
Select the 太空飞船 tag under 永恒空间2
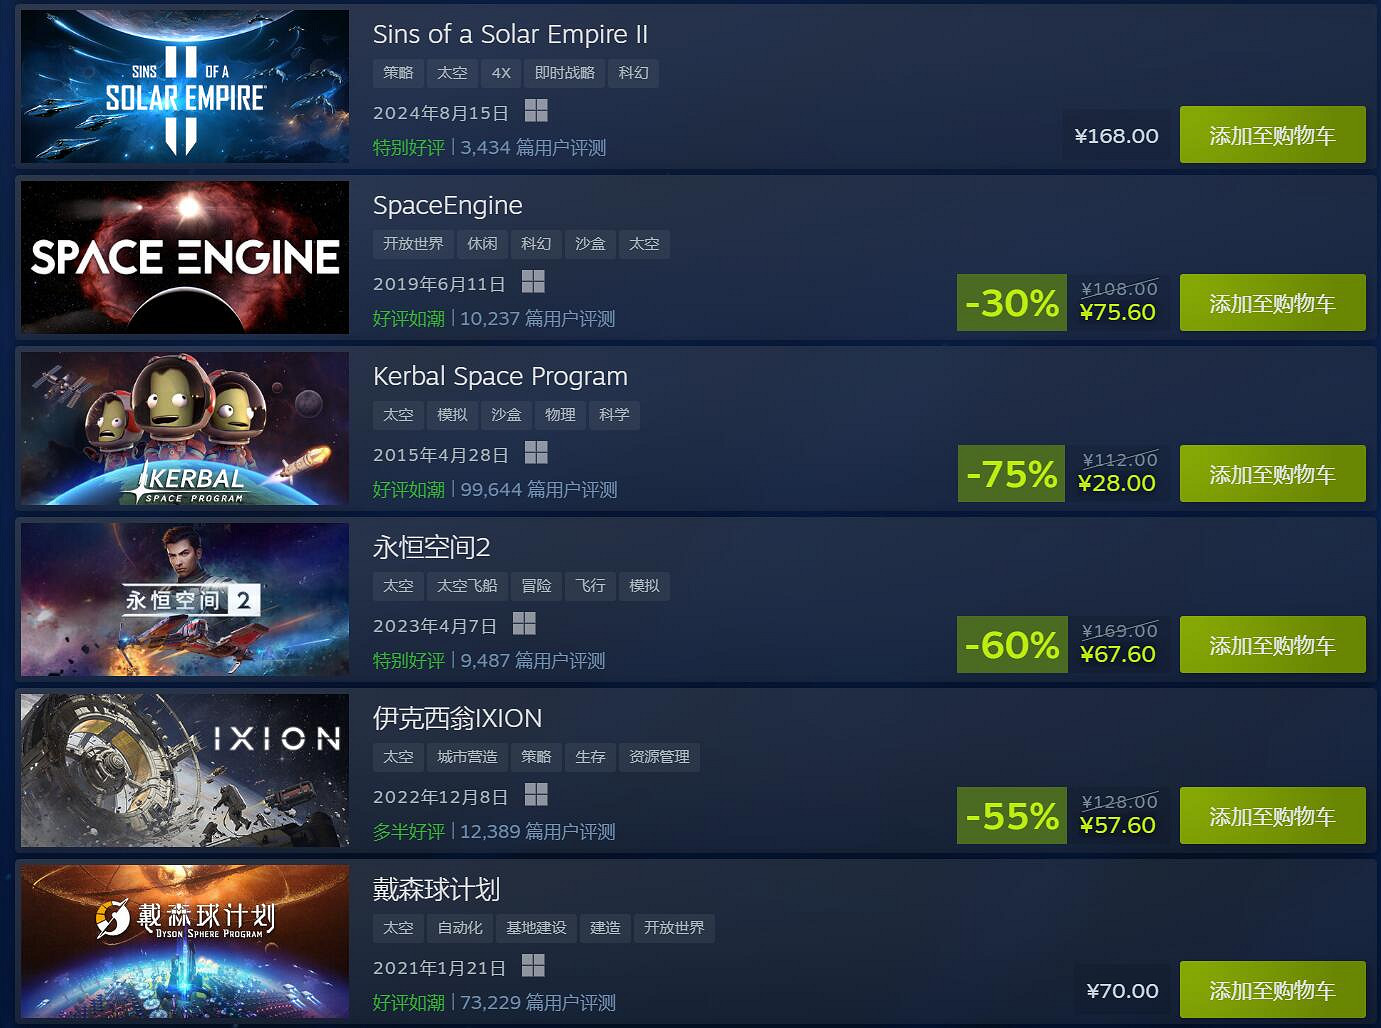[x=467, y=586]
